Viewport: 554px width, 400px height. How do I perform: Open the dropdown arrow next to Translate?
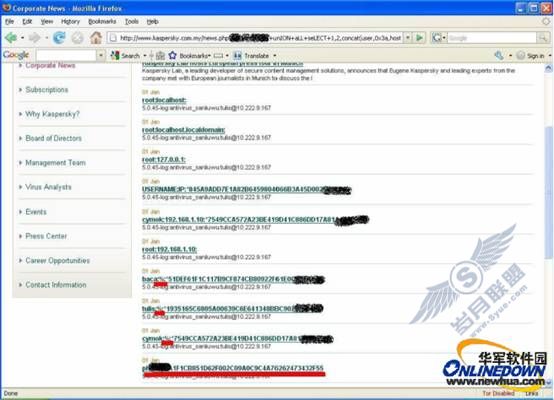click(275, 56)
